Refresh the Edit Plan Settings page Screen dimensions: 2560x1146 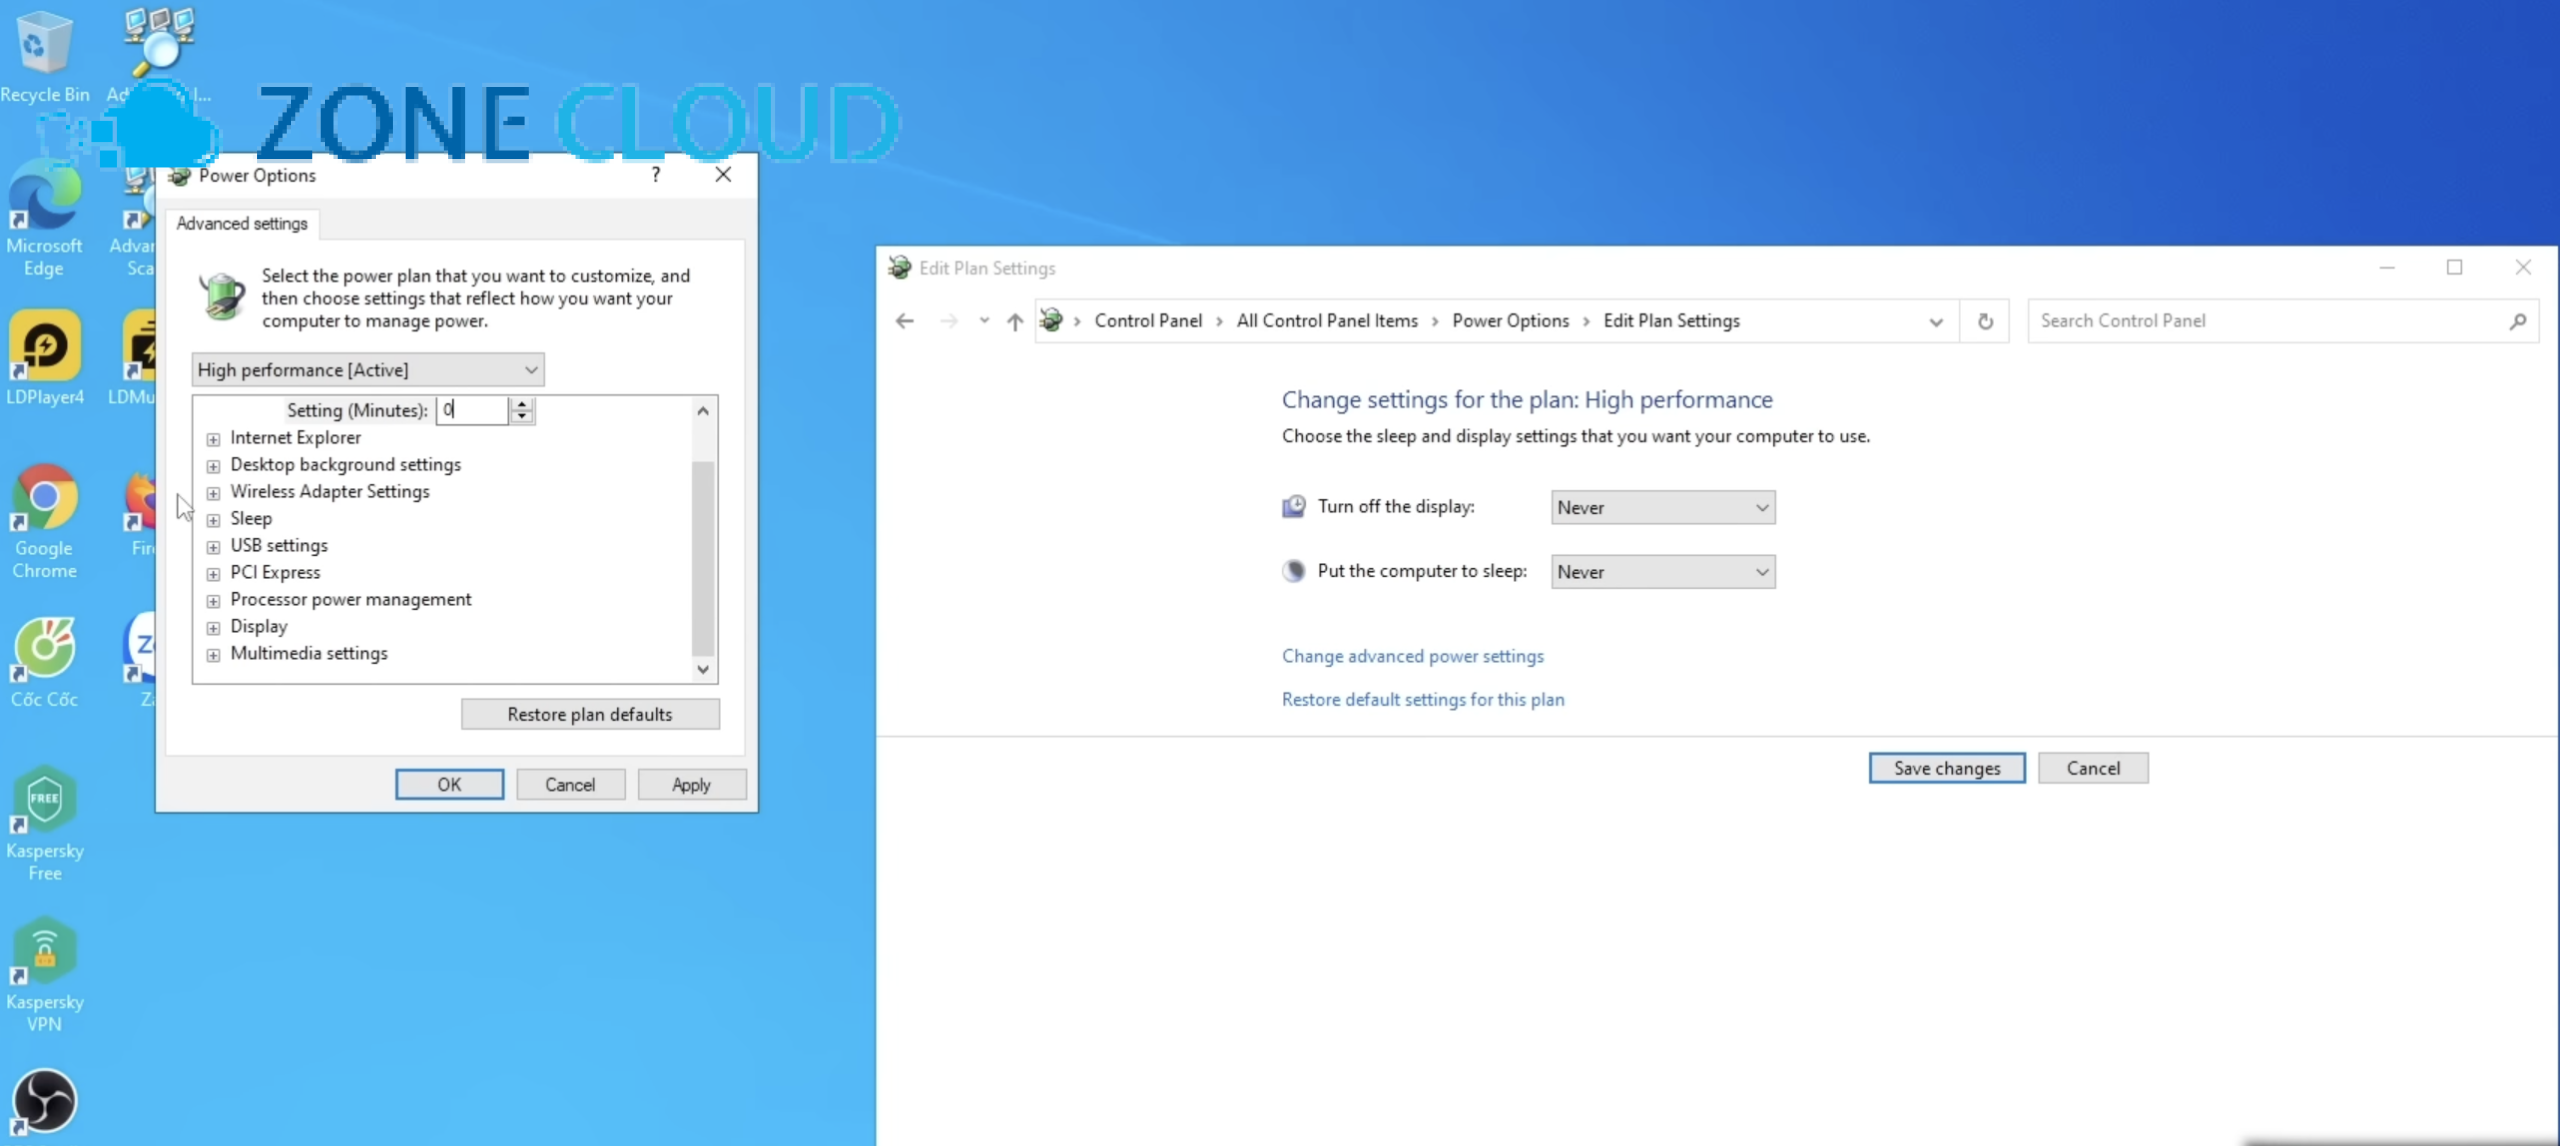[1986, 321]
